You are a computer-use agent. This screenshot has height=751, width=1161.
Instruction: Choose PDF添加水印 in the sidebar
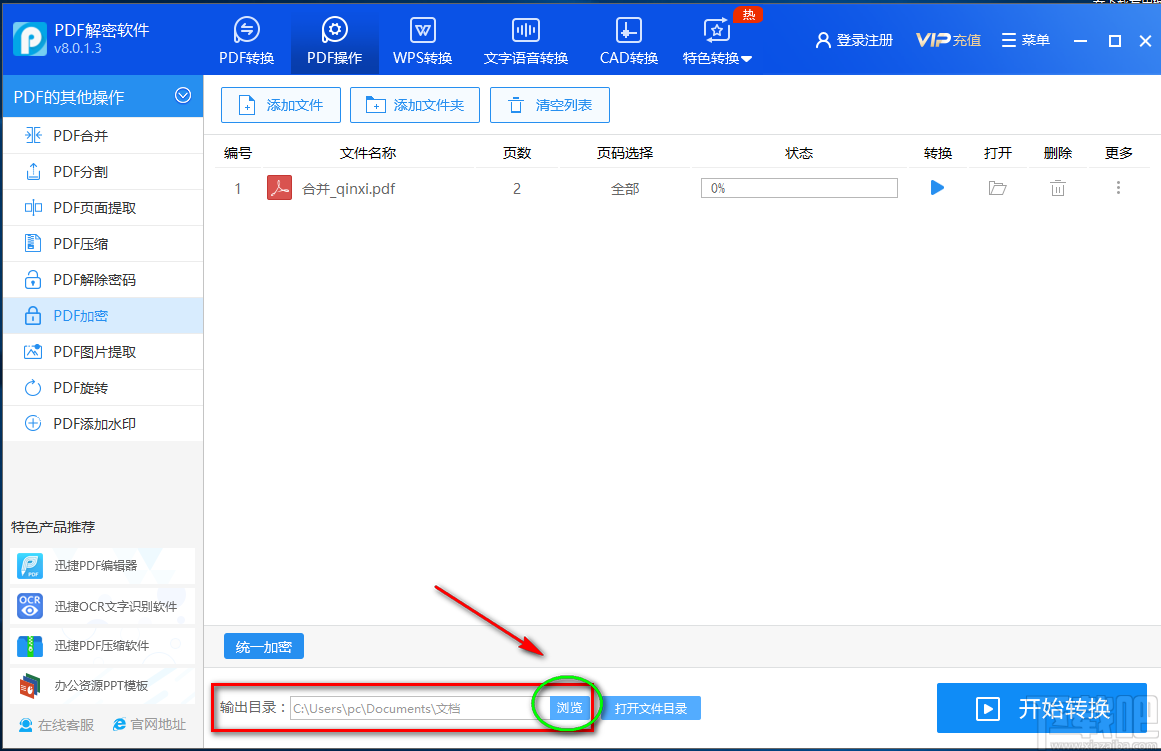[103, 424]
